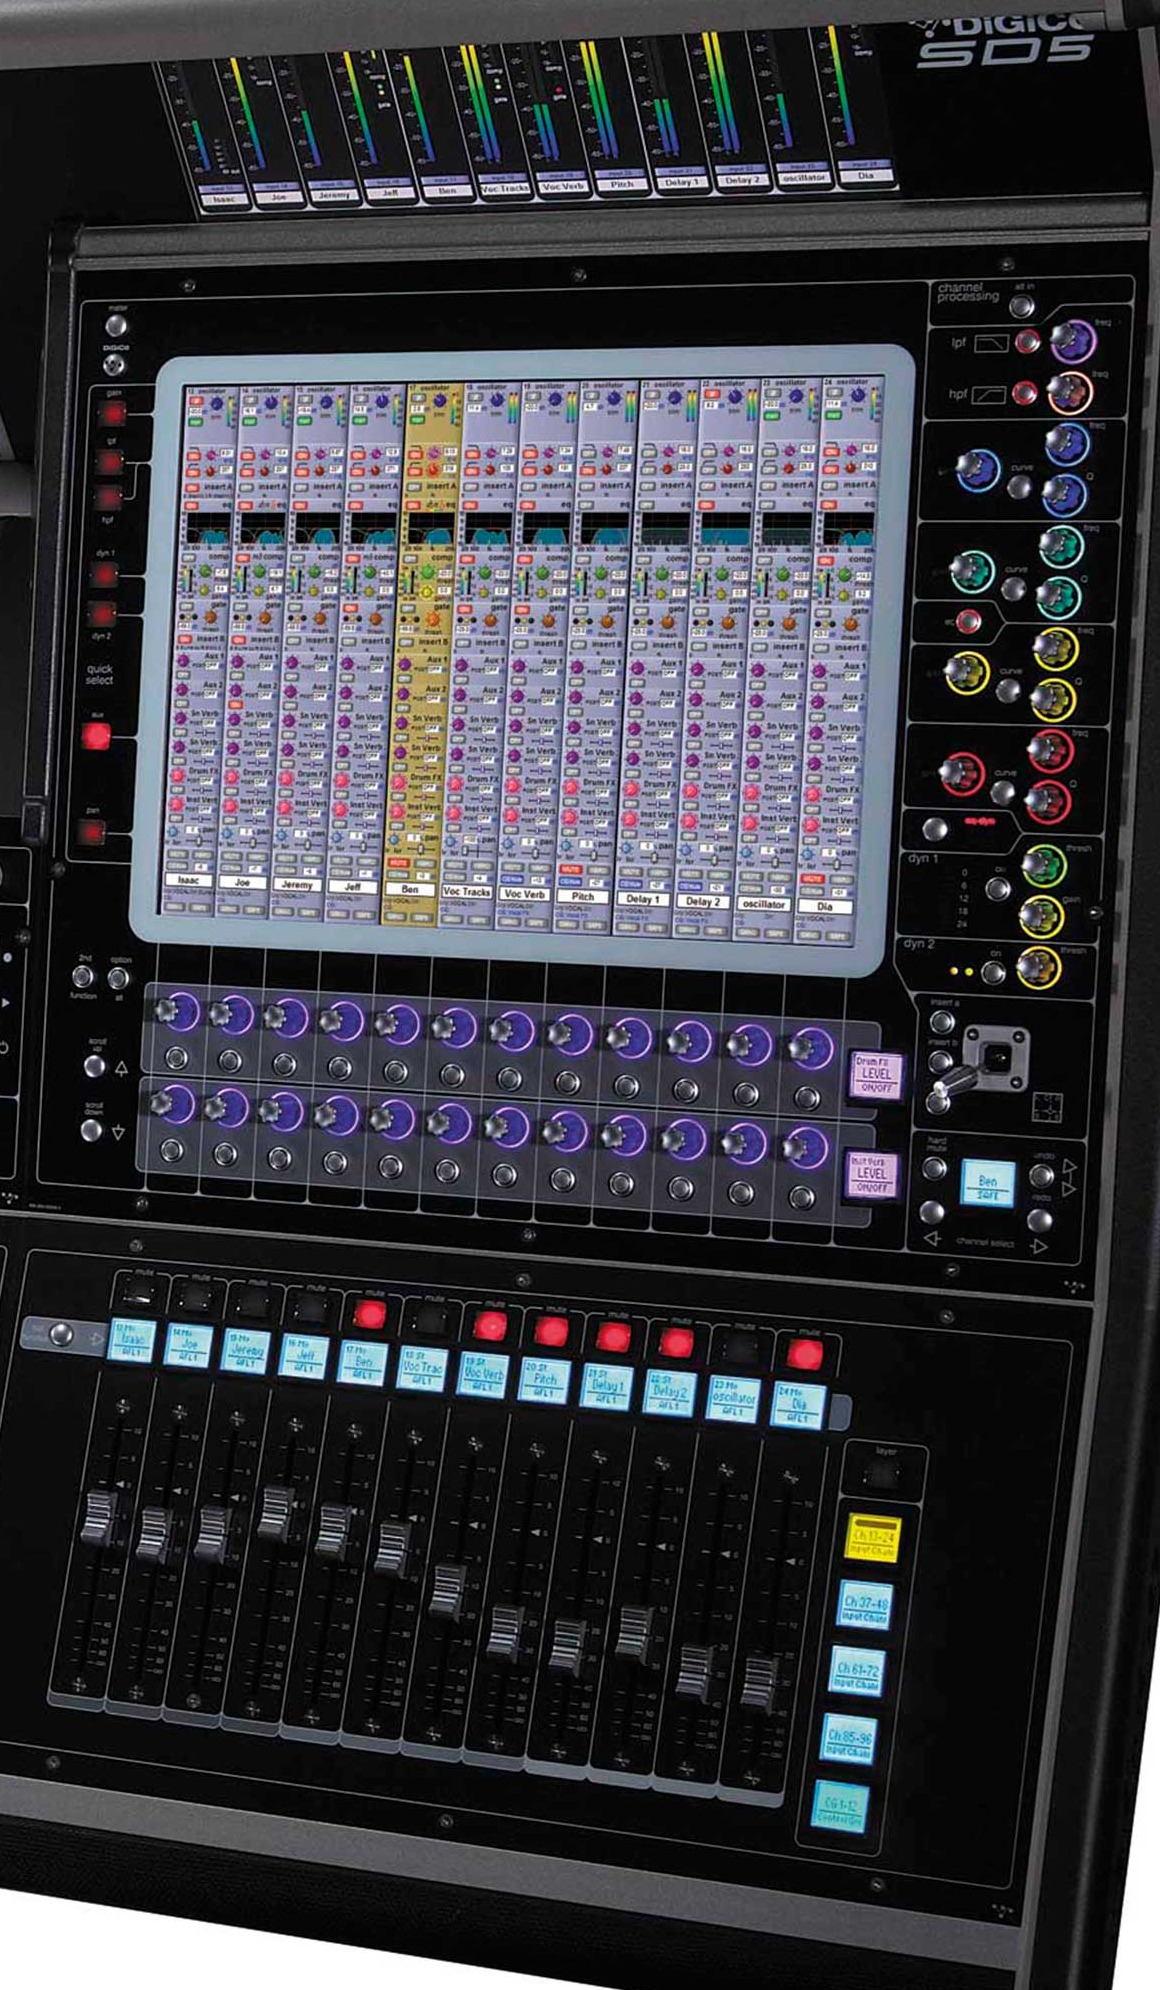1160x1990 pixels.
Task: Grab the Voc Verb channel fader cap
Action: click(x=448, y=1591)
